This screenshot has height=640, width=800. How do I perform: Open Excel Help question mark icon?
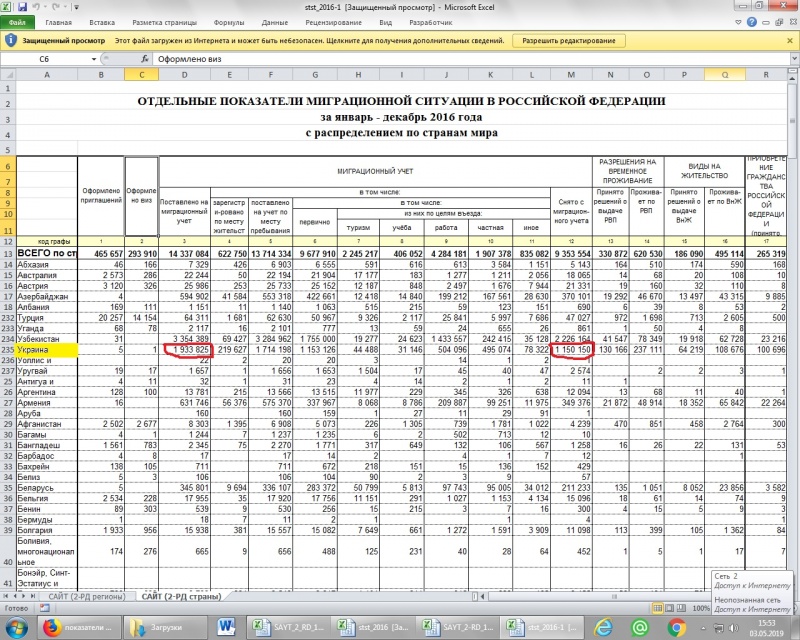pos(752,22)
